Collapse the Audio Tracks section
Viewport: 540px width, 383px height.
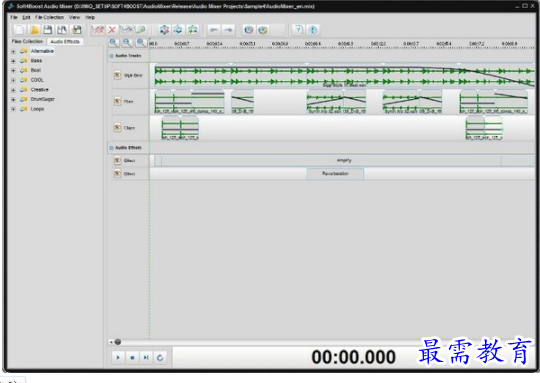pos(111,56)
